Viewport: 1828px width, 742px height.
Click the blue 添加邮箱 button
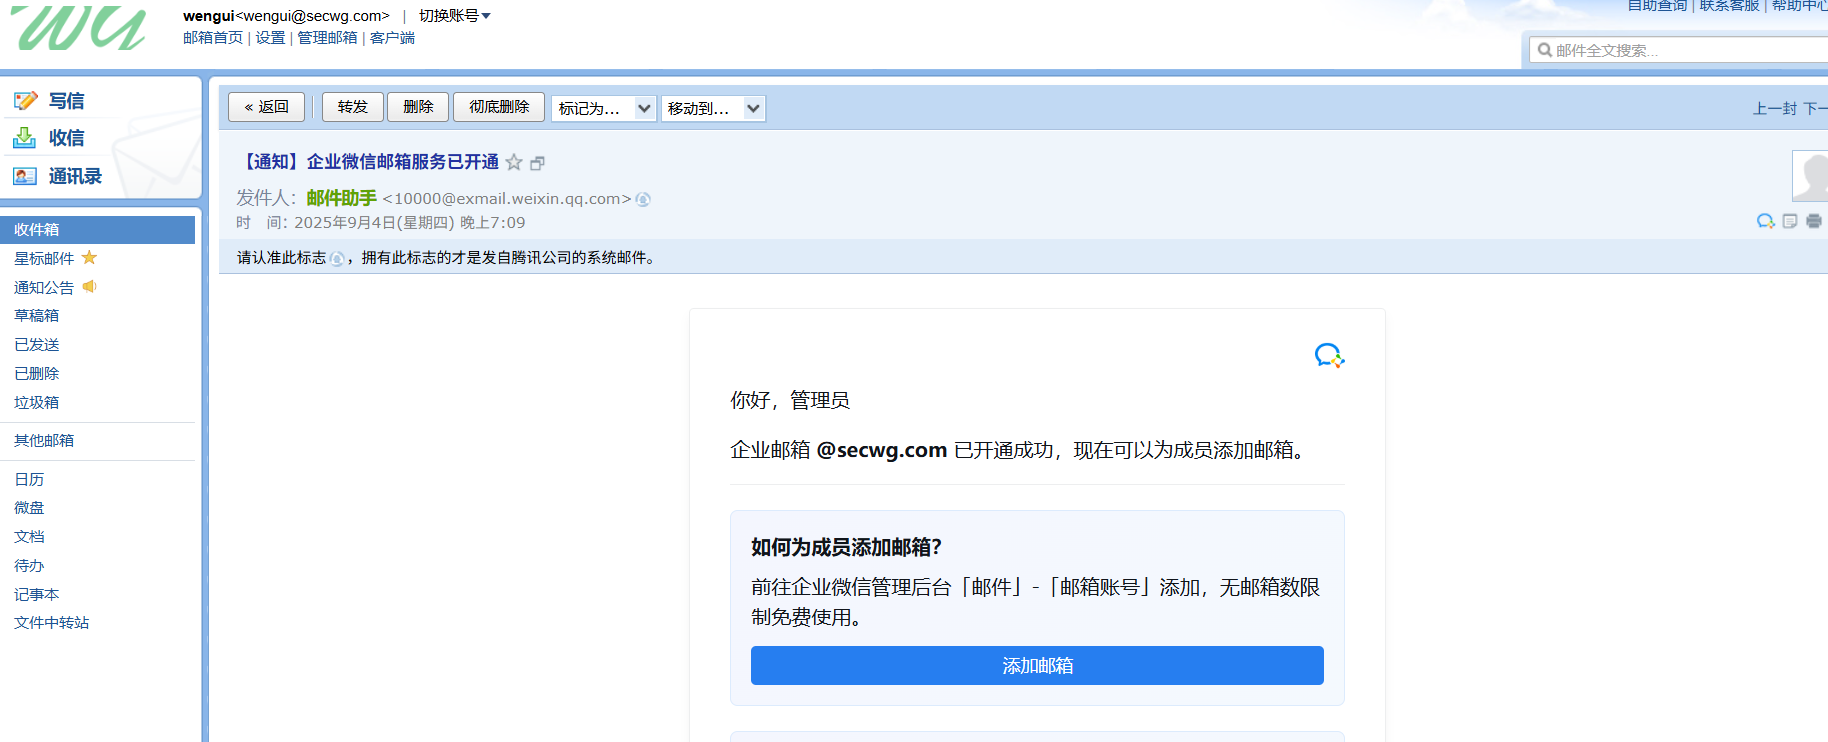(1037, 665)
